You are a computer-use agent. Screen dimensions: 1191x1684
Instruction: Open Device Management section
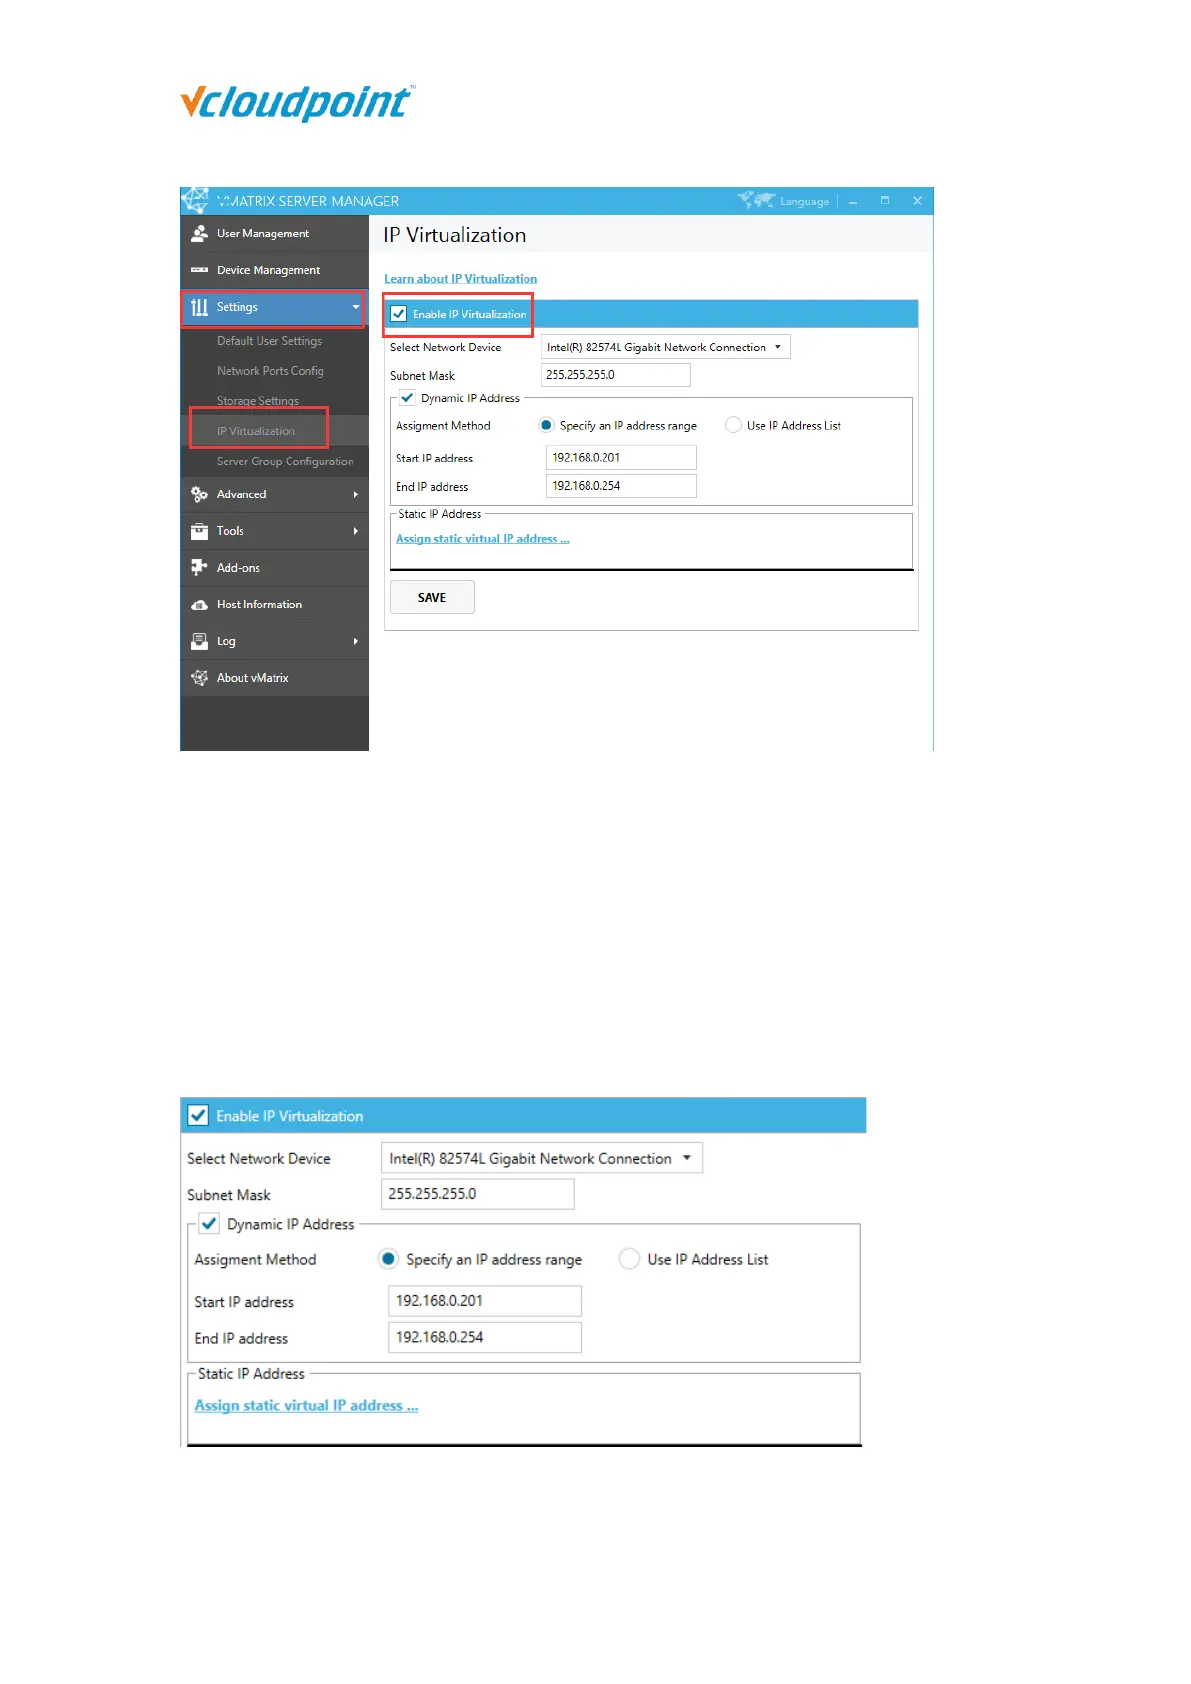tap(275, 270)
